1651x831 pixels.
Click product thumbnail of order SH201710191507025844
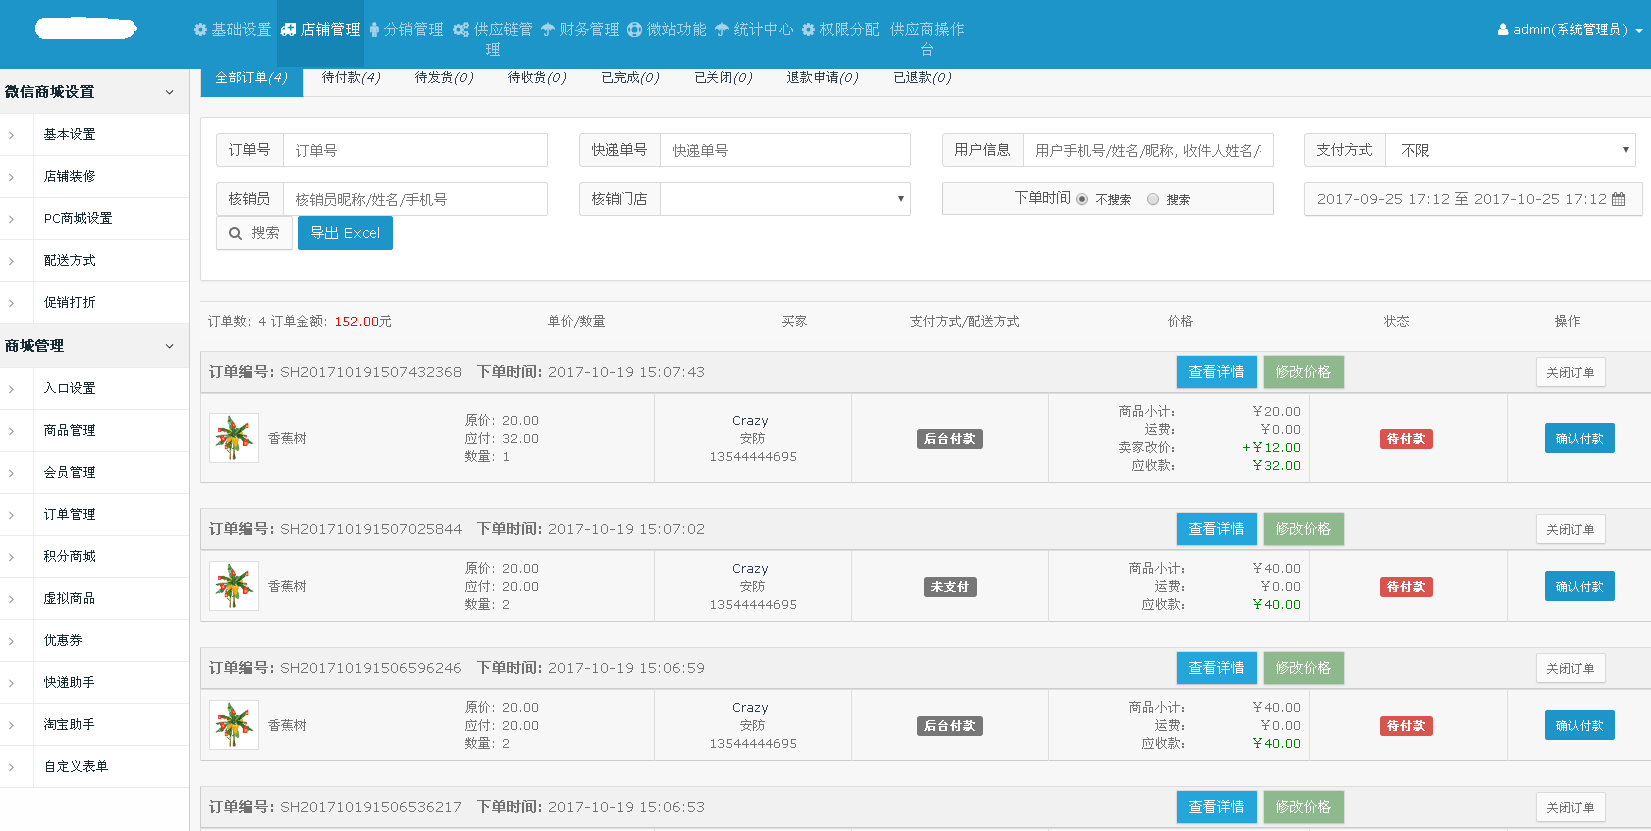tap(234, 586)
